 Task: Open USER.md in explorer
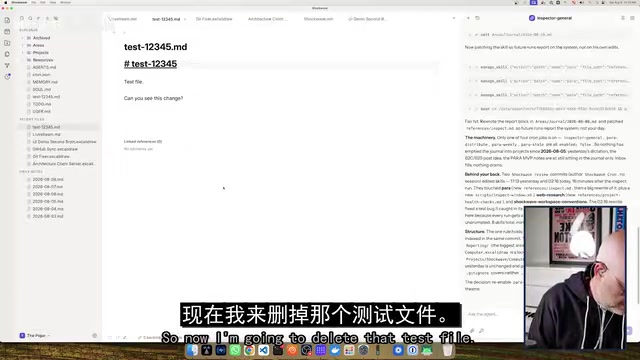point(42,111)
